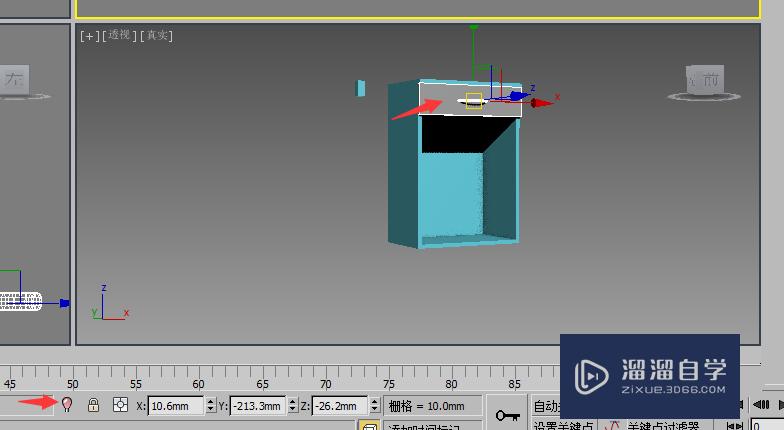Click the key mode curve icon beside 关键点过滤器
This screenshot has height=430, width=784.
tap(611, 426)
